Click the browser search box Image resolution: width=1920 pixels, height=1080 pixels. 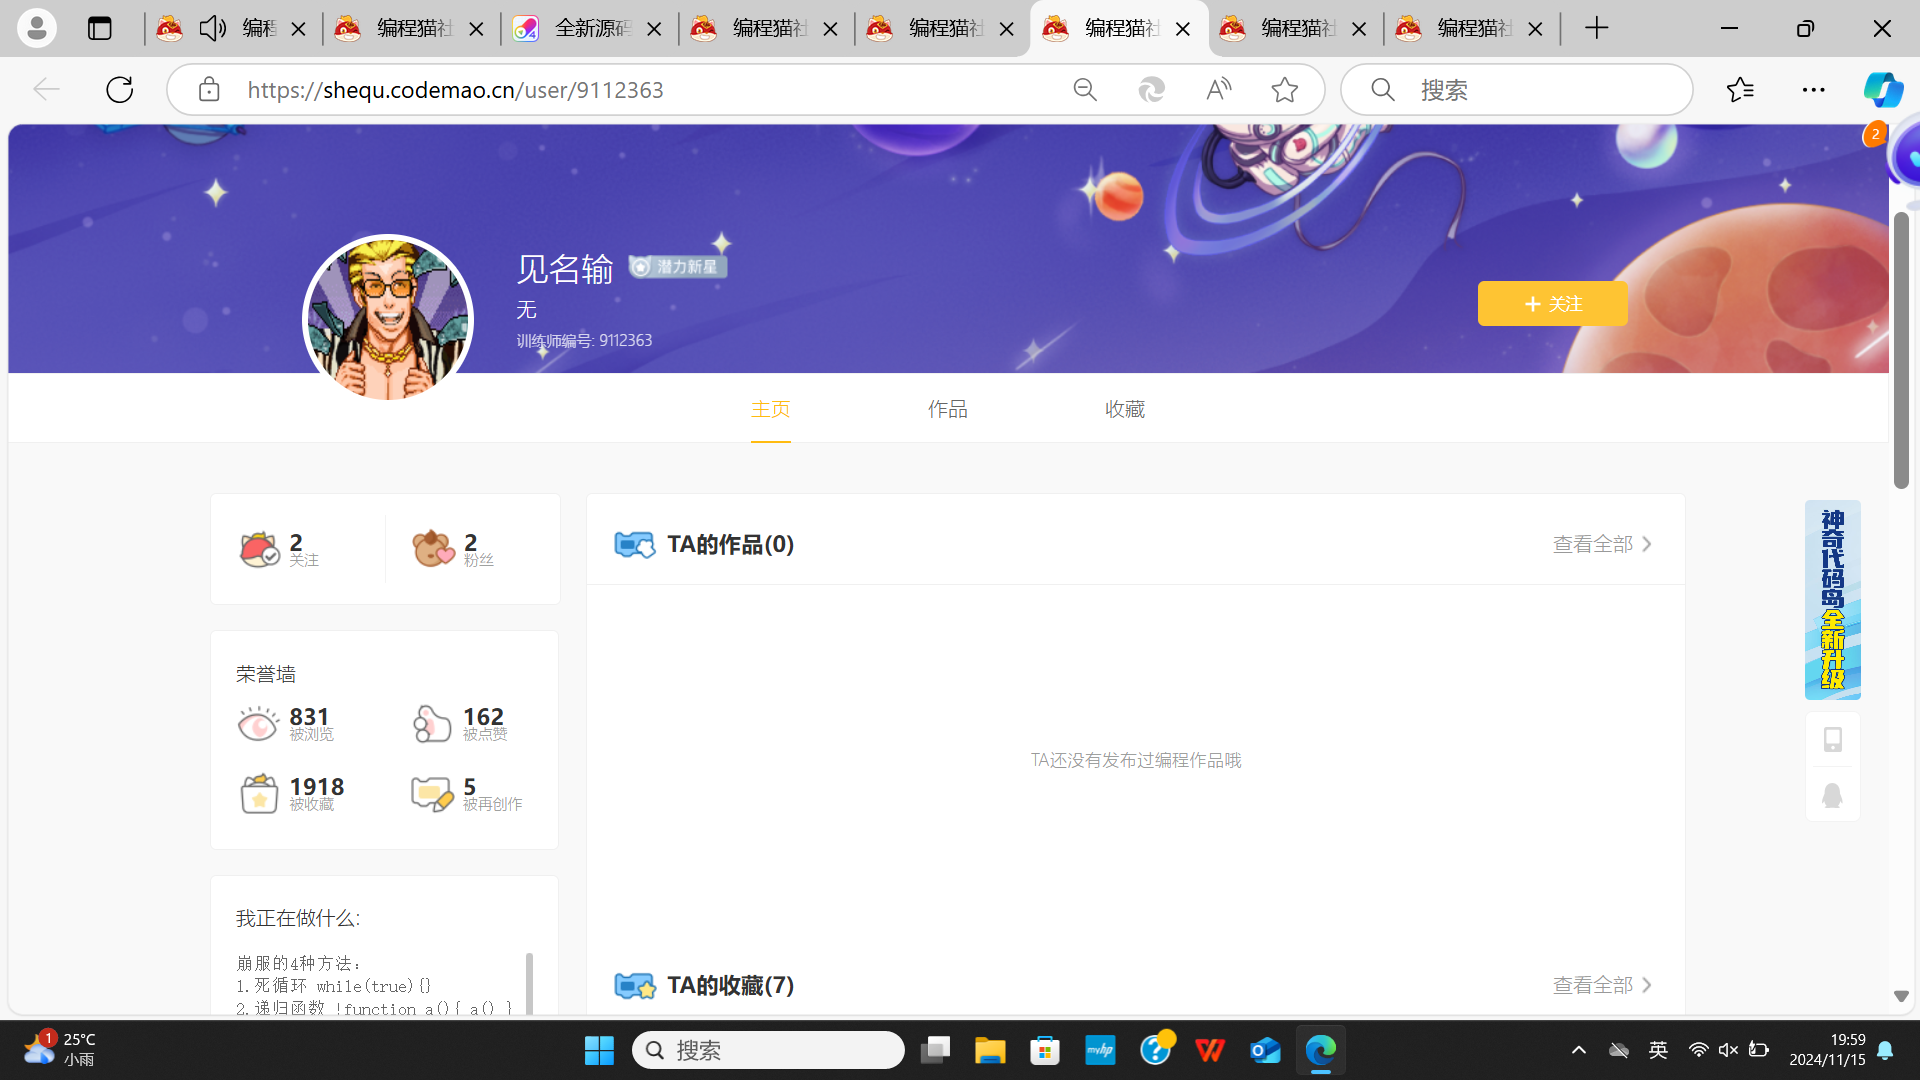[x=1517, y=90]
